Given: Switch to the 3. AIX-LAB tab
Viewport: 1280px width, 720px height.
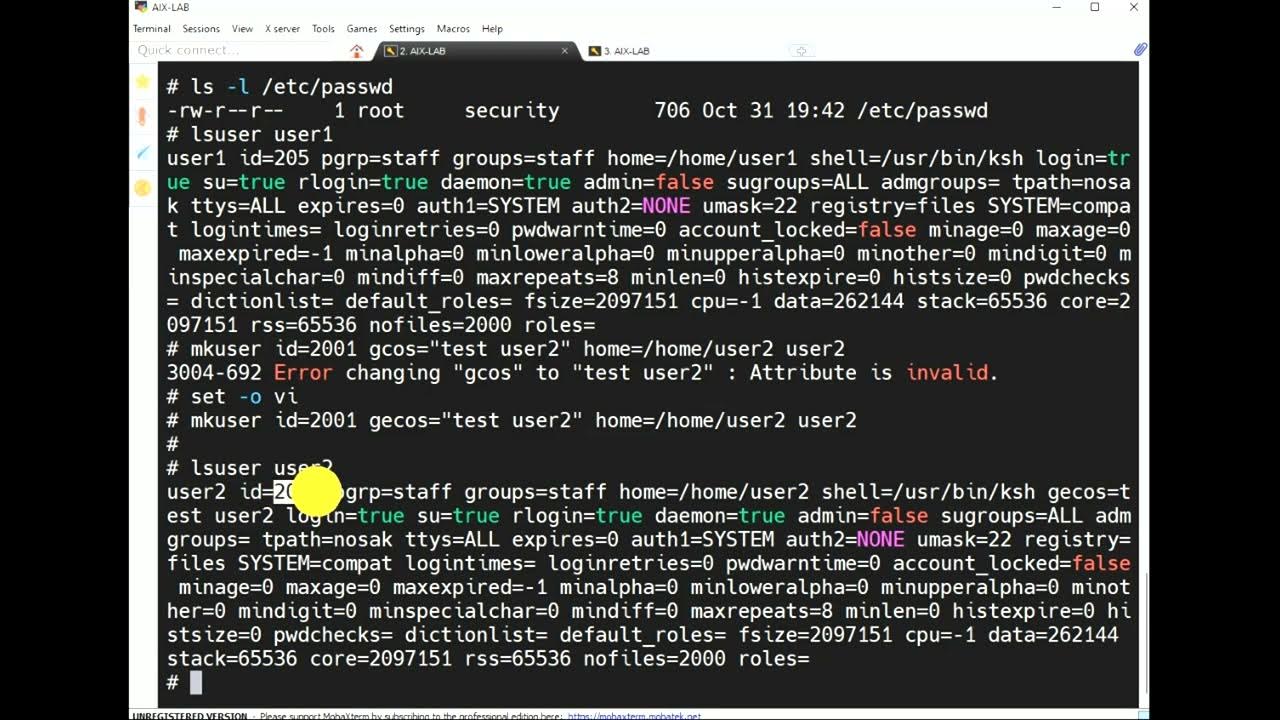Looking at the screenshot, I should point(620,51).
